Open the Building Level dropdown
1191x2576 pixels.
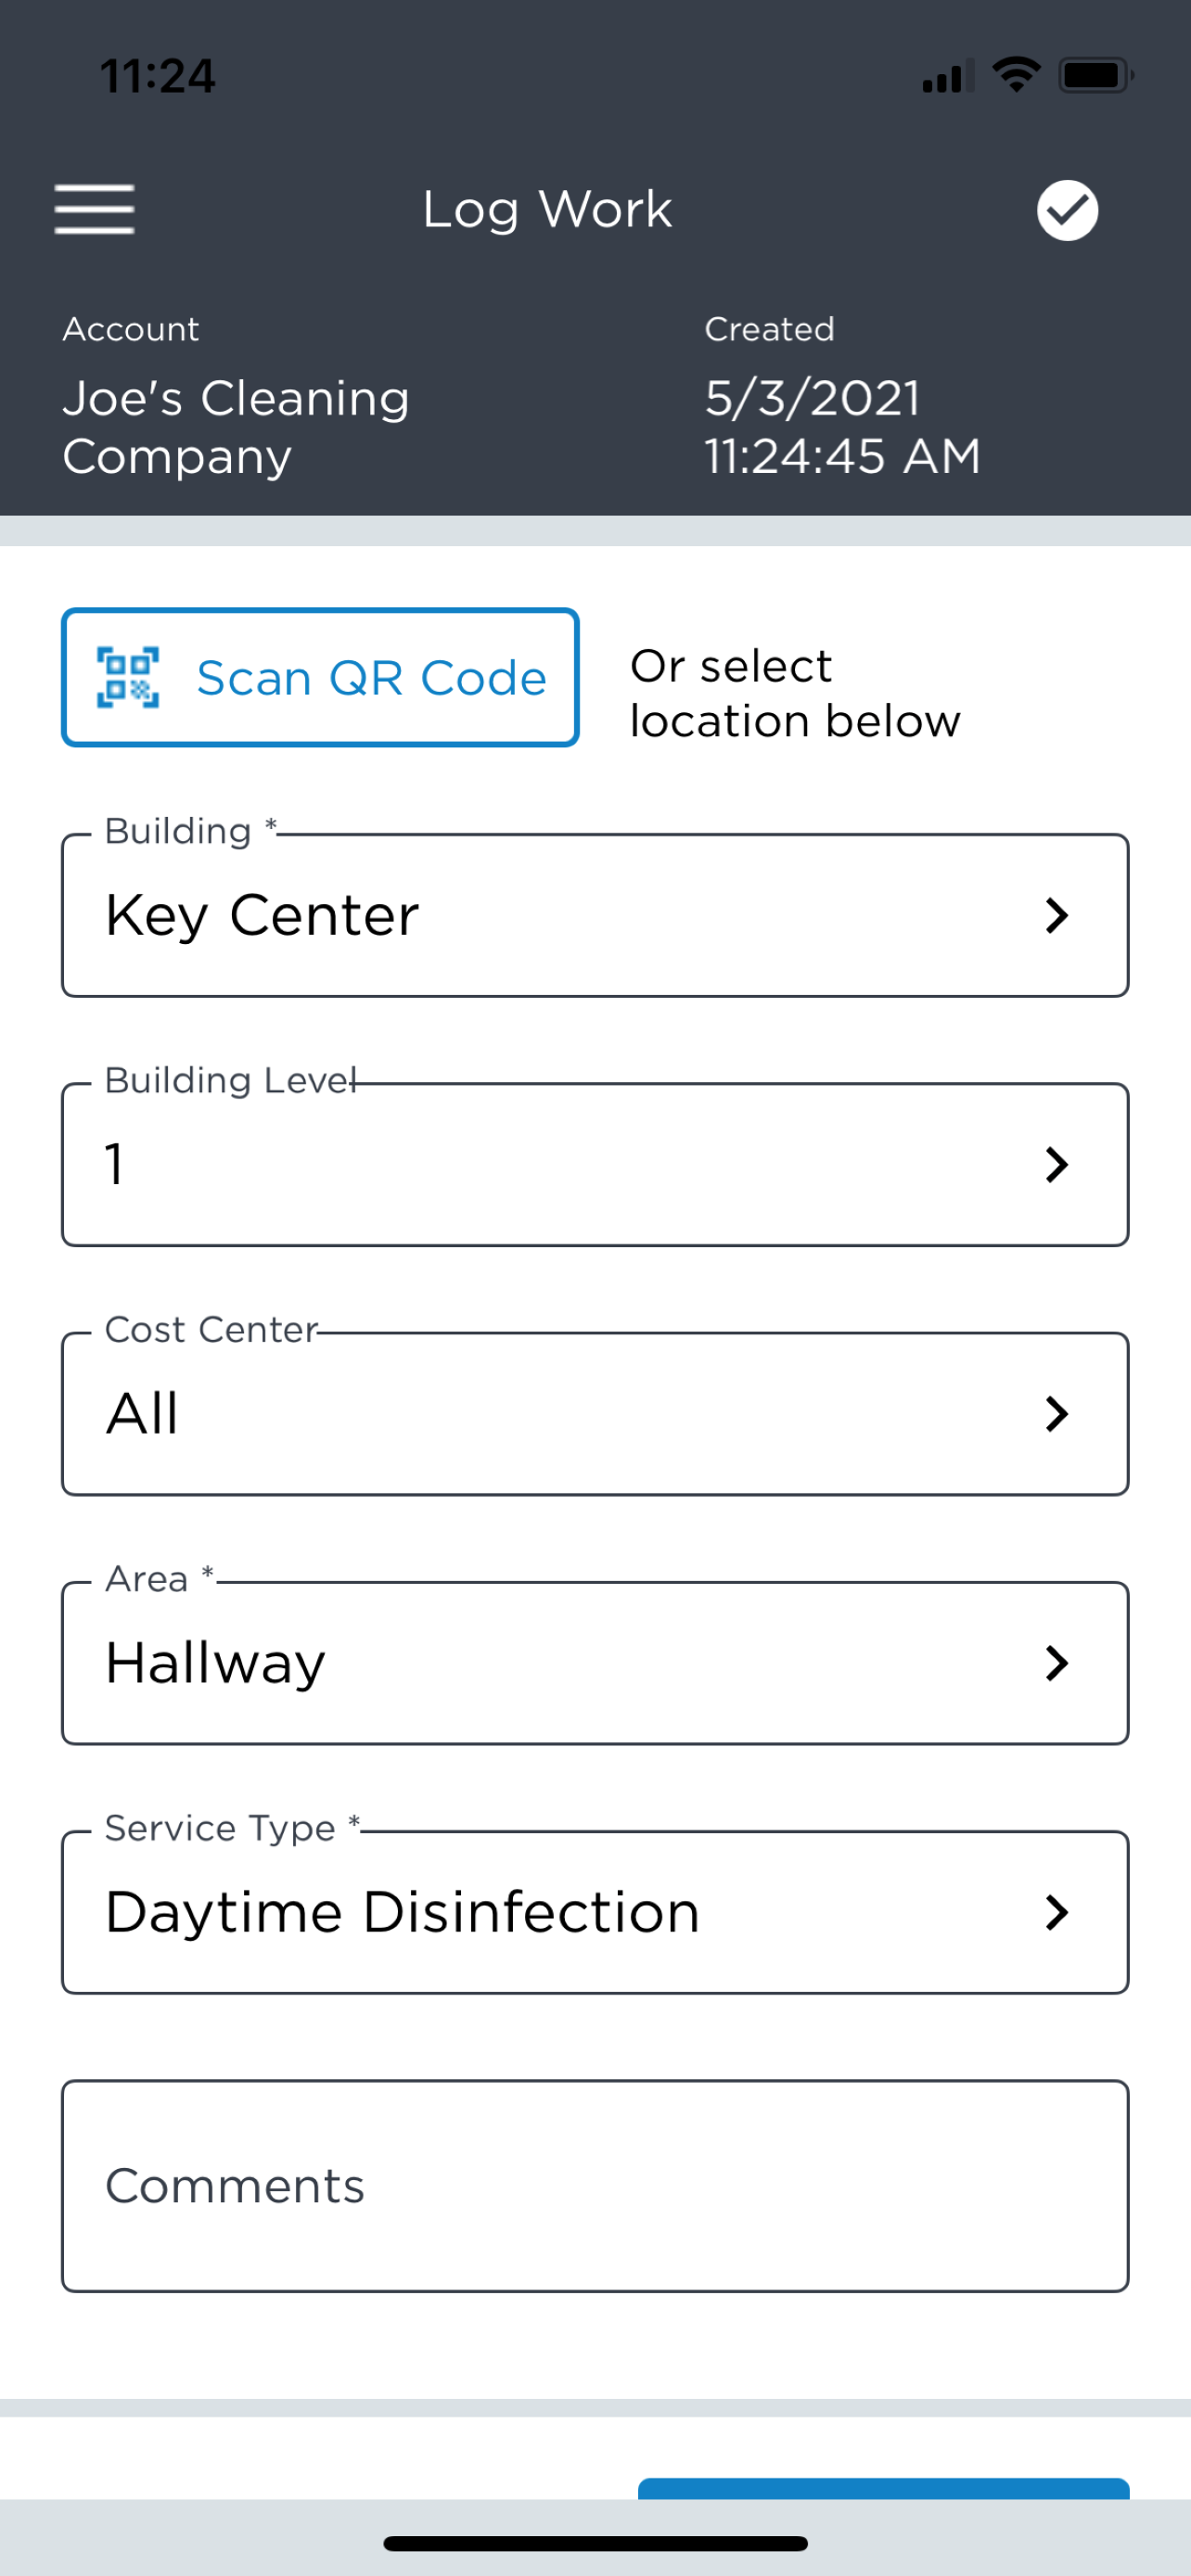click(594, 1164)
